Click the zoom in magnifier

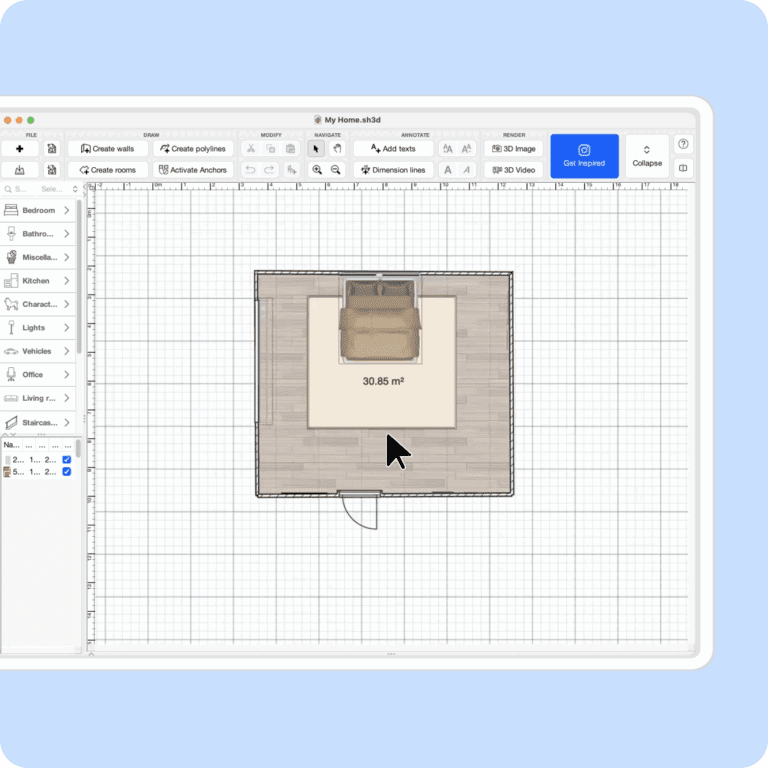[317, 170]
